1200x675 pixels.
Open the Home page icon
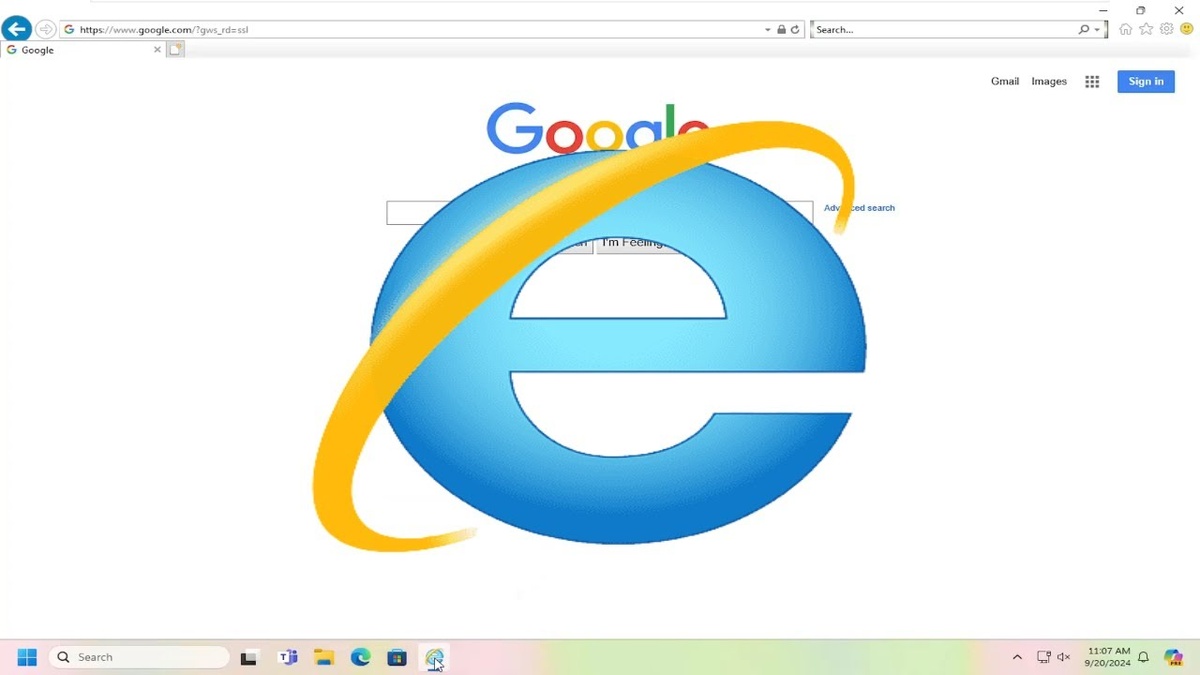[1126, 30]
